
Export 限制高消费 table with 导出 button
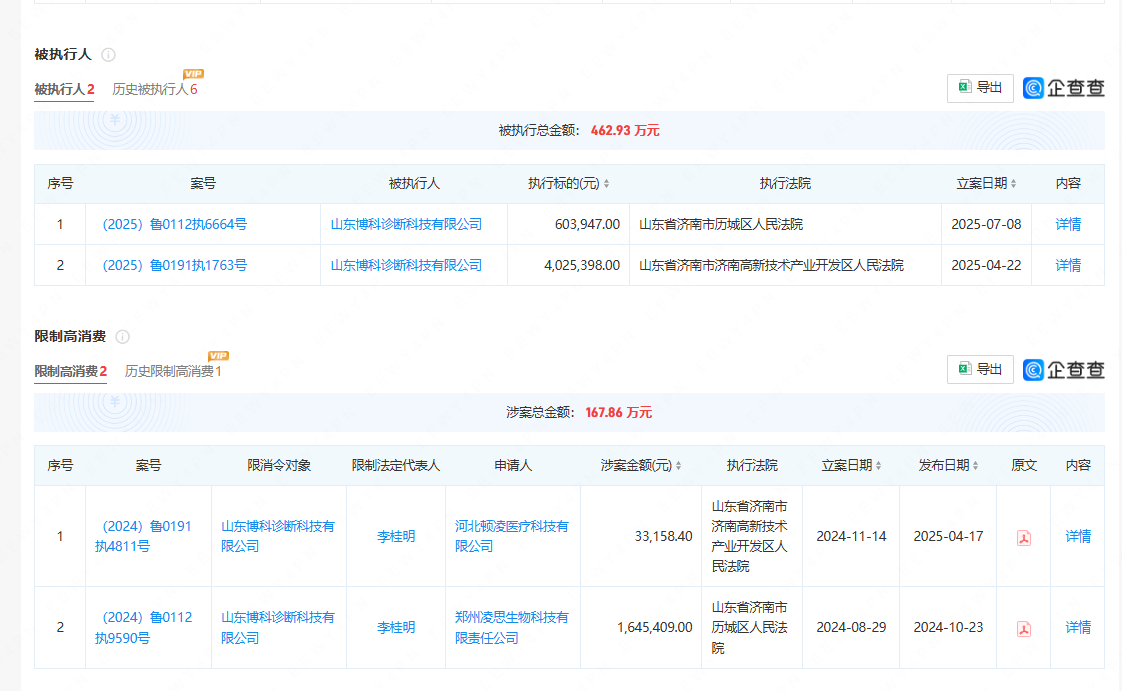(980, 369)
